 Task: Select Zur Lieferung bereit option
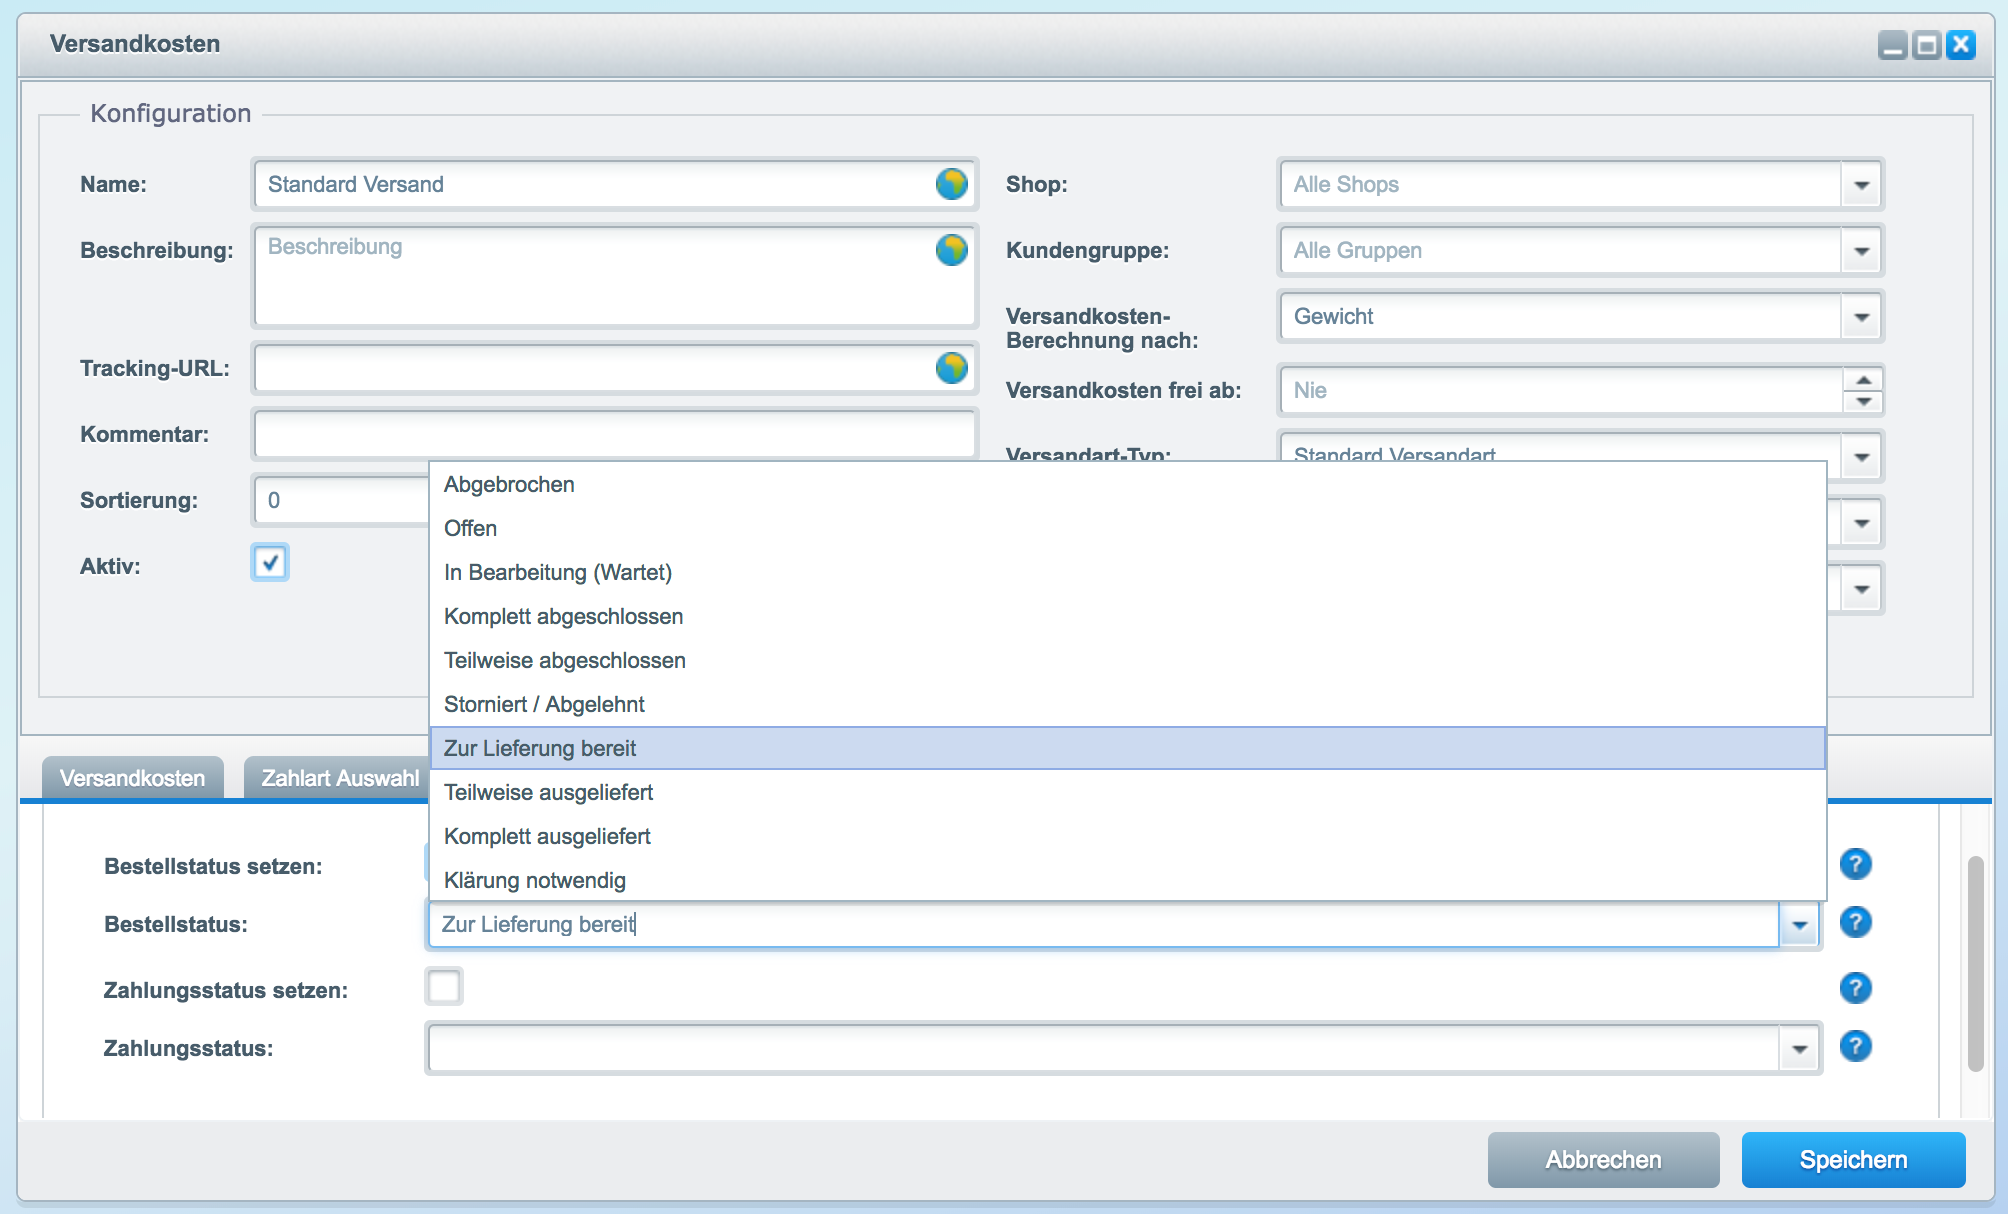coord(1127,748)
